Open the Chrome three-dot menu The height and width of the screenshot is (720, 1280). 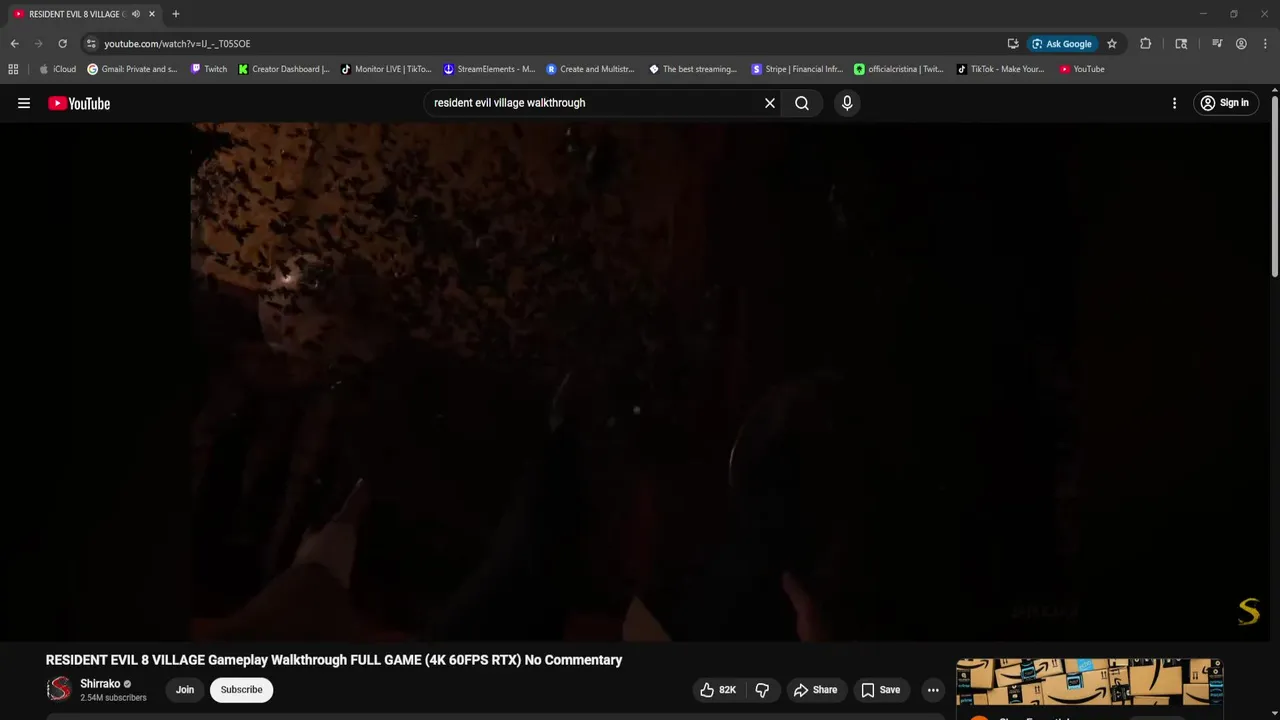click(x=1265, y=44)
